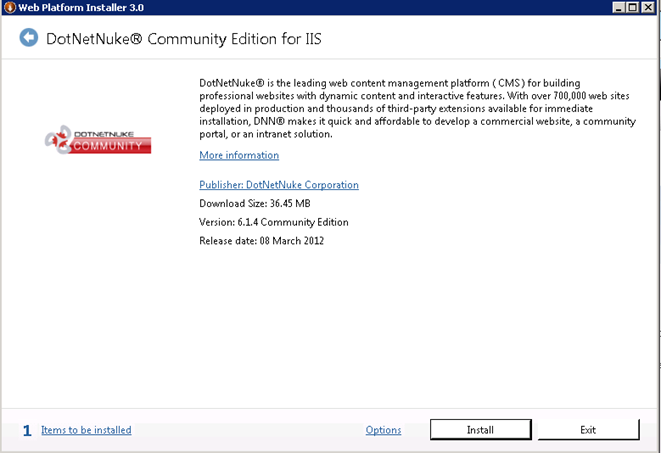
Task: Click the Install button
Action: (x=481, y=430)
